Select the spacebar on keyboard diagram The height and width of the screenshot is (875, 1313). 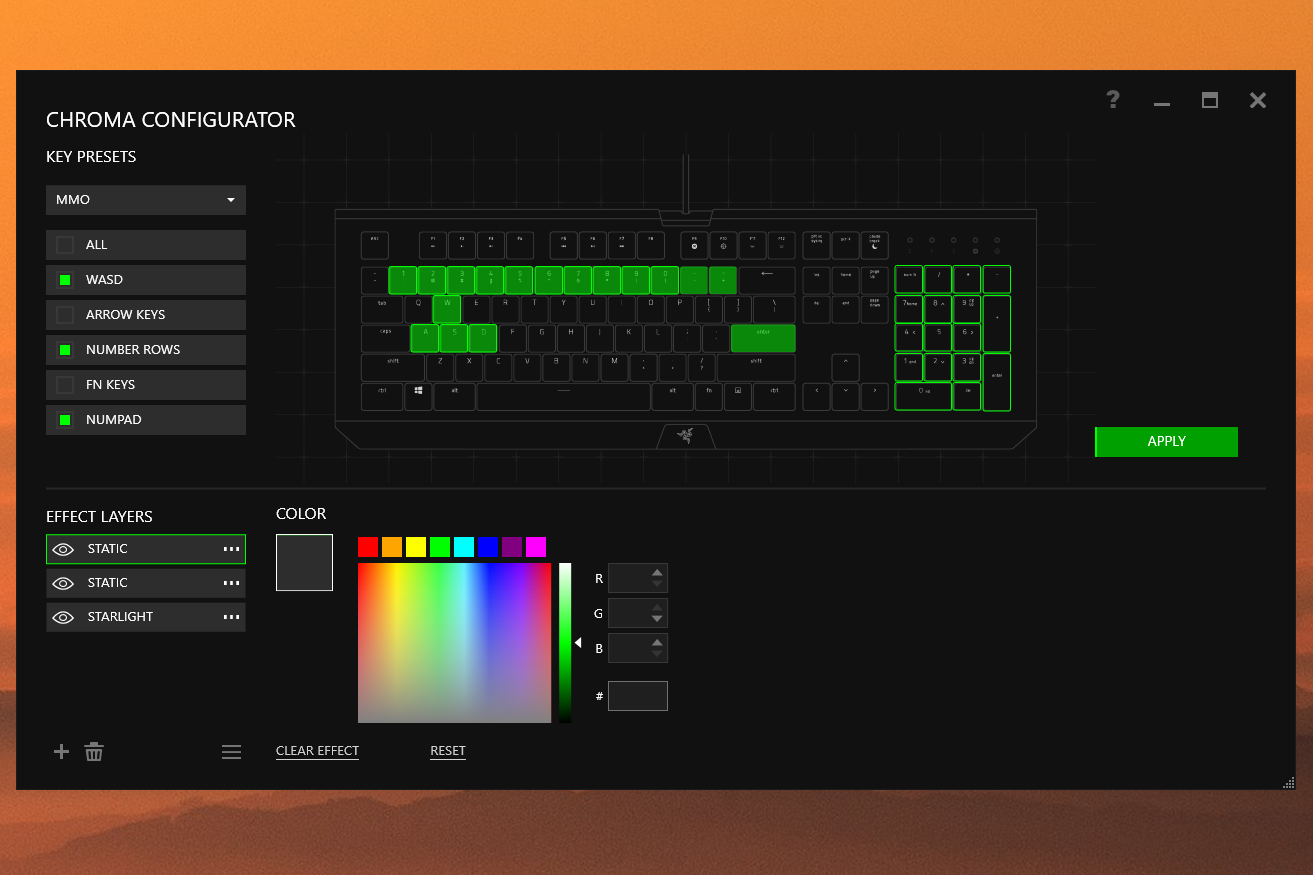click(563, 396)
